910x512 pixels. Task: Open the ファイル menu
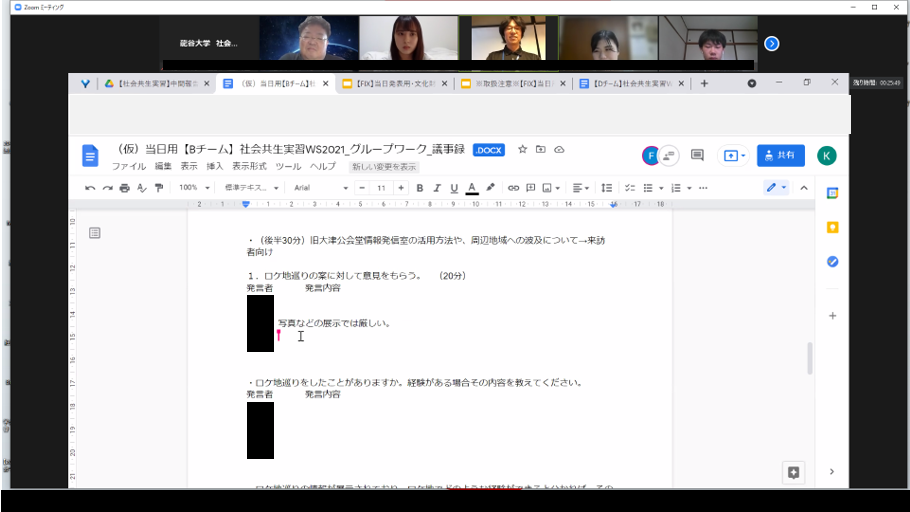click(x=129, y=167)
